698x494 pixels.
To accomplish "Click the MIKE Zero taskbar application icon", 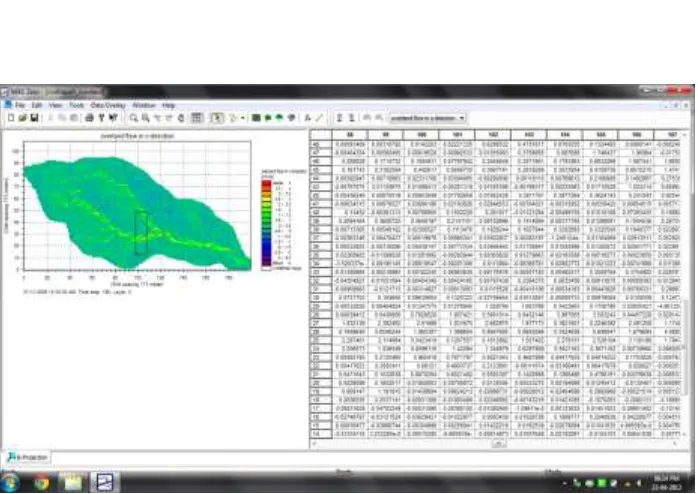I will [x=105, y=482].
